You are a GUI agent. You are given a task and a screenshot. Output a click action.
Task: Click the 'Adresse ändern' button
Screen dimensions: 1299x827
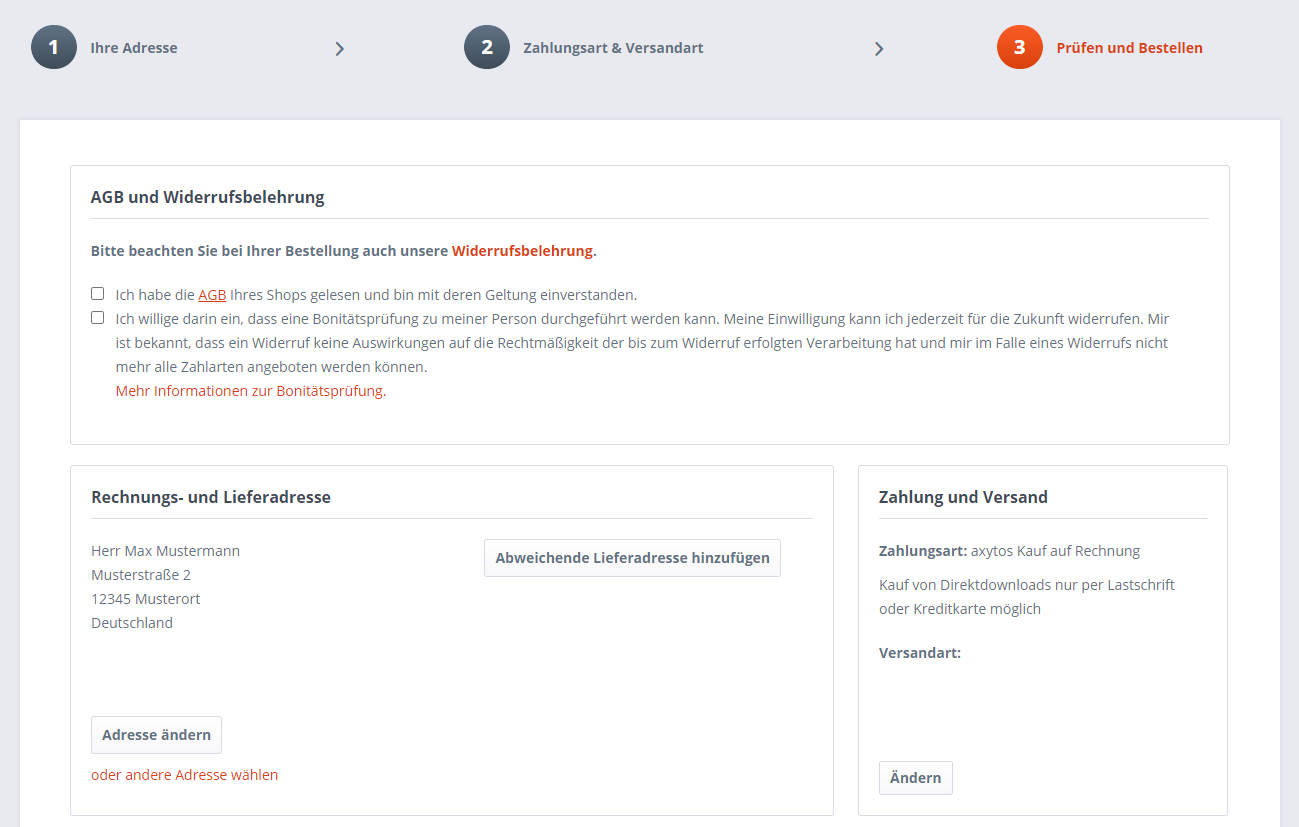pos(156,735)
